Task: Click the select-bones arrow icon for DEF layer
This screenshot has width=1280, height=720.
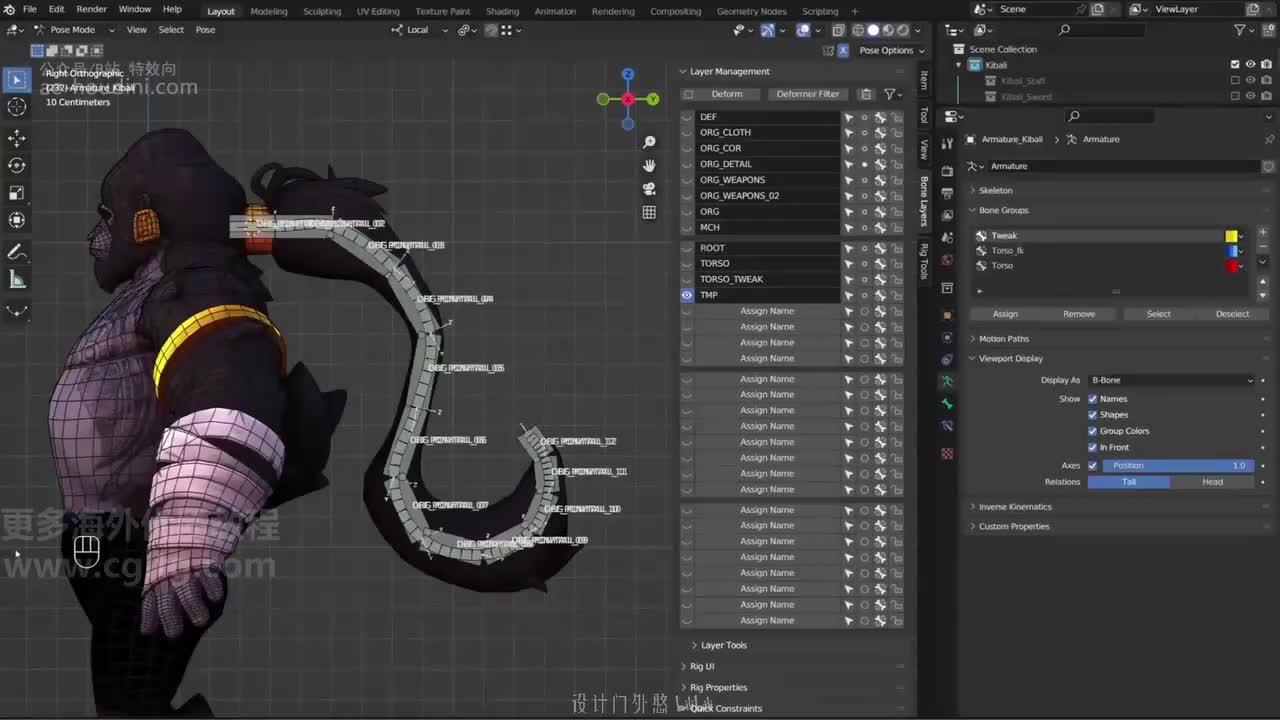Action: click(849, 117)
